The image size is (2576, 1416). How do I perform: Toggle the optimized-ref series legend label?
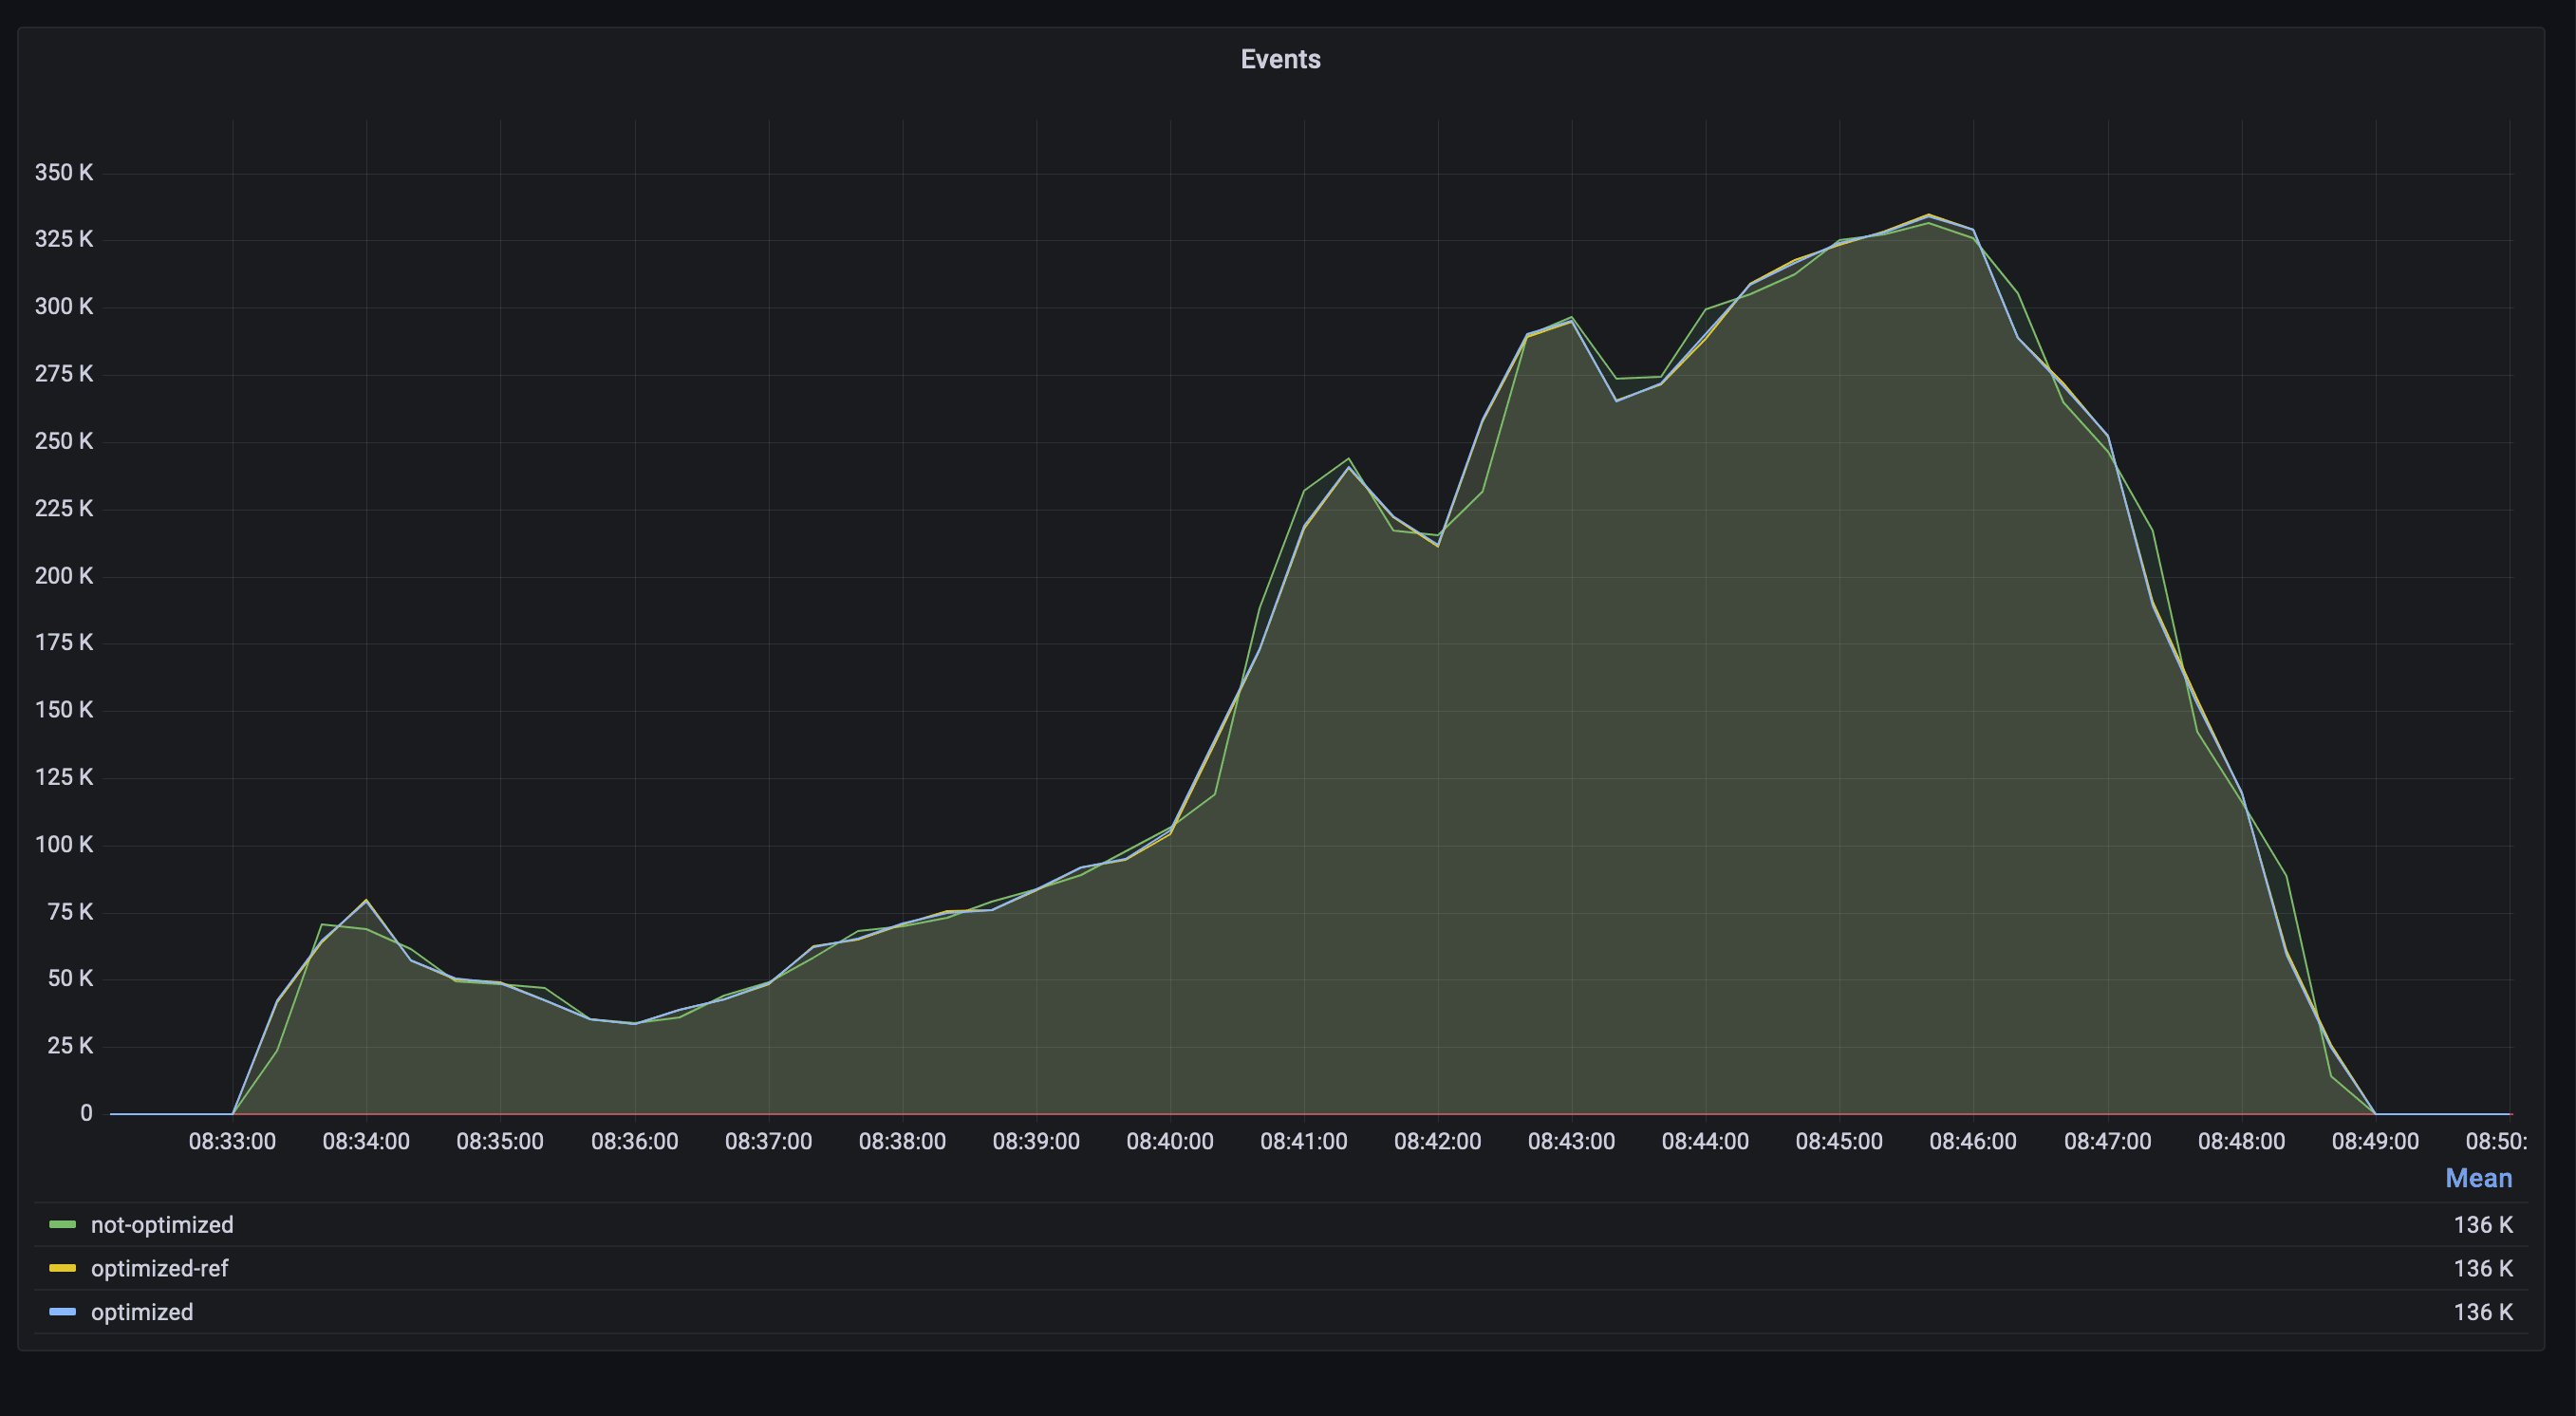pyautogui.click(x=159, y=1268)
